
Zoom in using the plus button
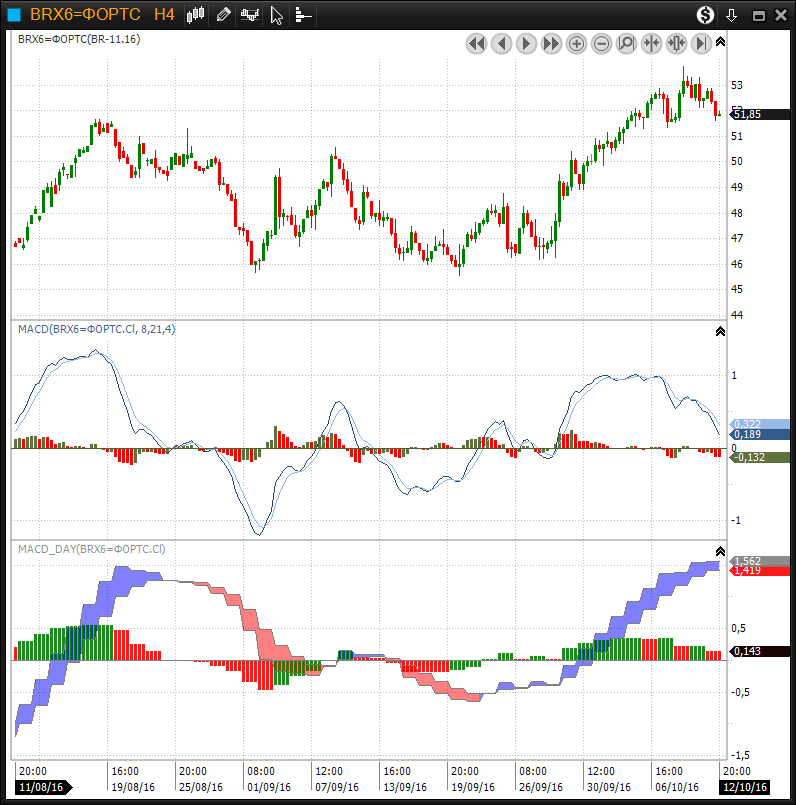click(x=577, y=43)
